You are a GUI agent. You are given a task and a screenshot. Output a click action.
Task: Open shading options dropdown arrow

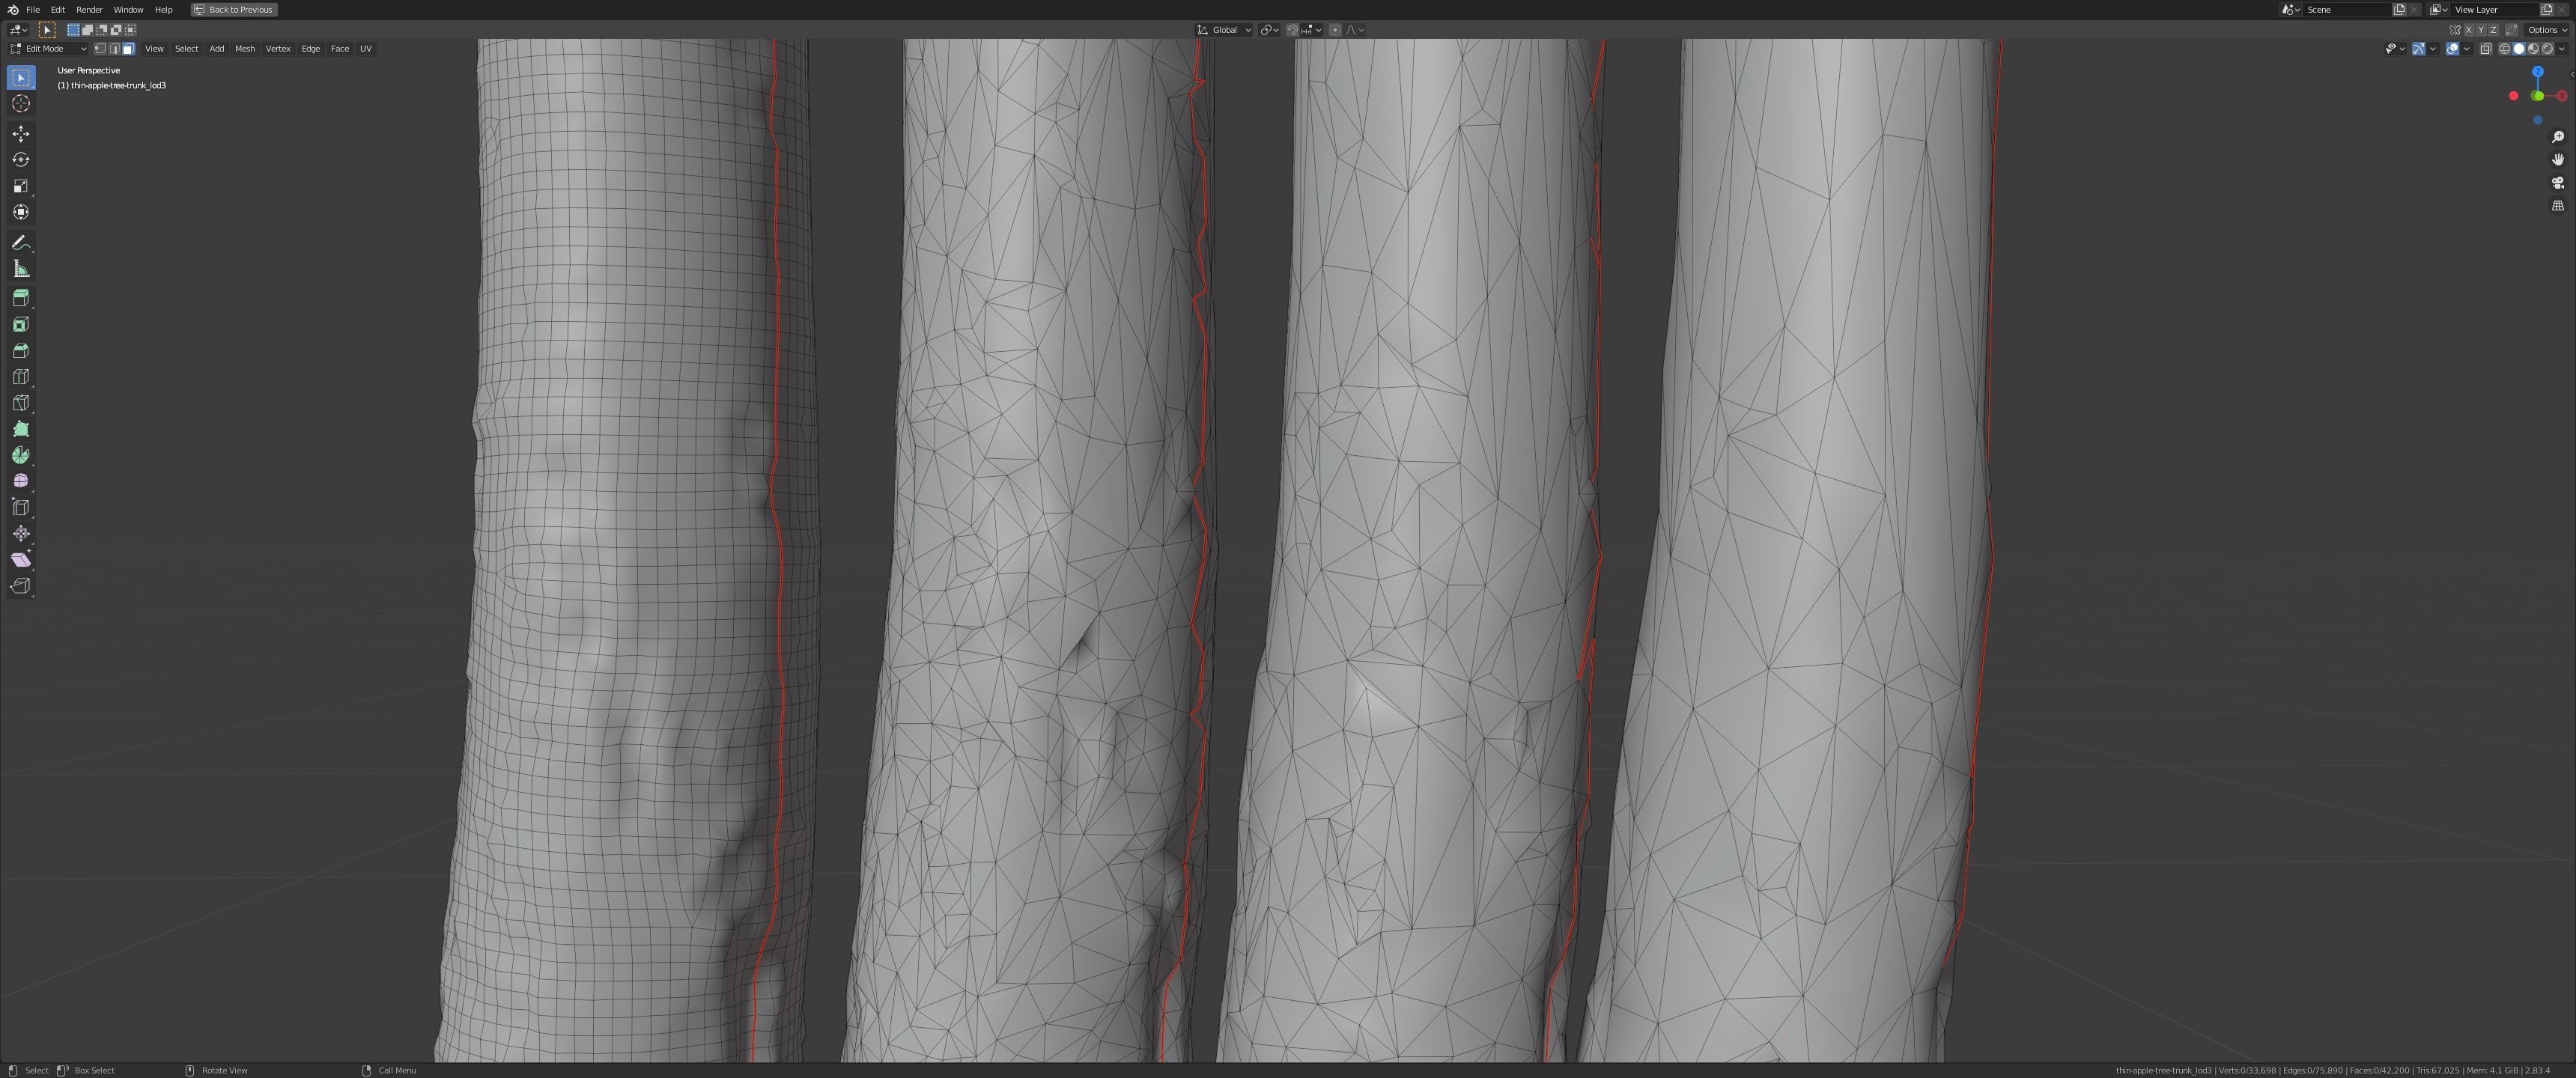pos(2562,49)
